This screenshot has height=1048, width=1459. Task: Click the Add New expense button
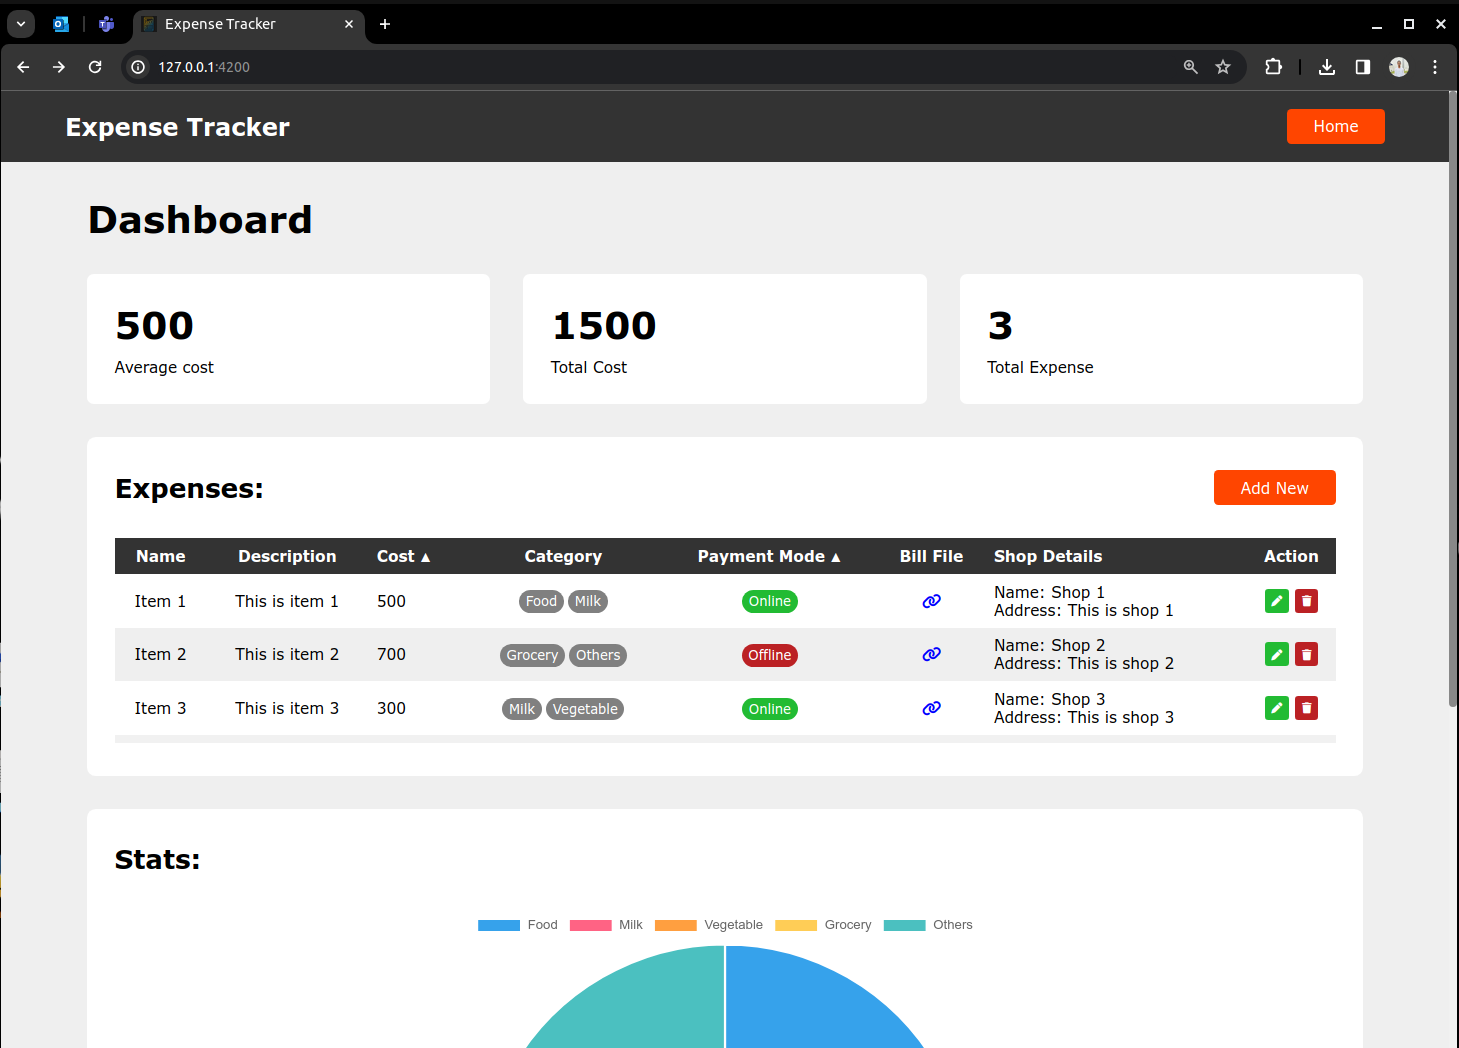pyautogui.click(x=1274, y=488)
